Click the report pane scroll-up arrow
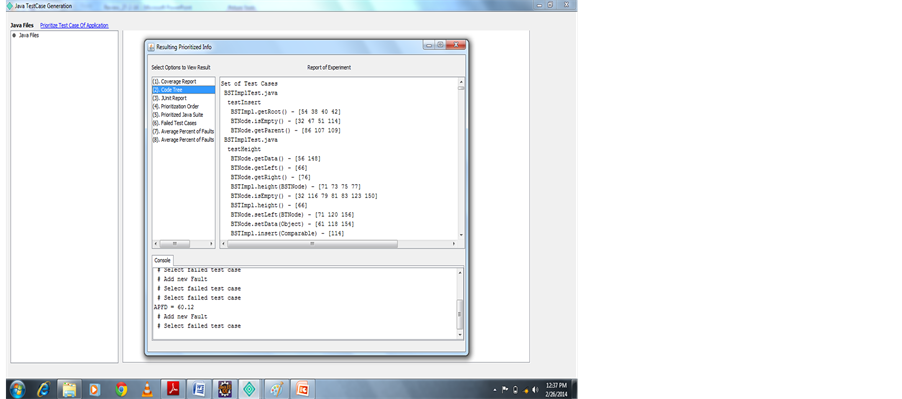This screenshot has height=399, width=902. [x=461, y=82]
